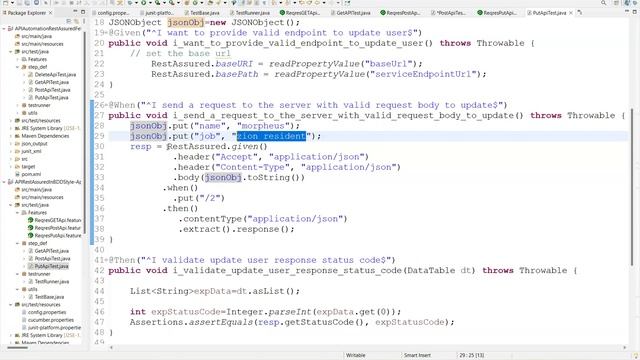Image resolution: width=640 pixels, height=360 pixels.
Task: Minimize the editor area
Action: click(x=627, y=11)
